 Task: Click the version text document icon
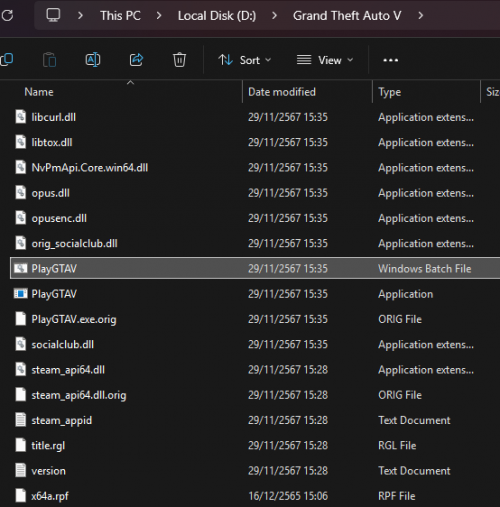coord(21,471)
